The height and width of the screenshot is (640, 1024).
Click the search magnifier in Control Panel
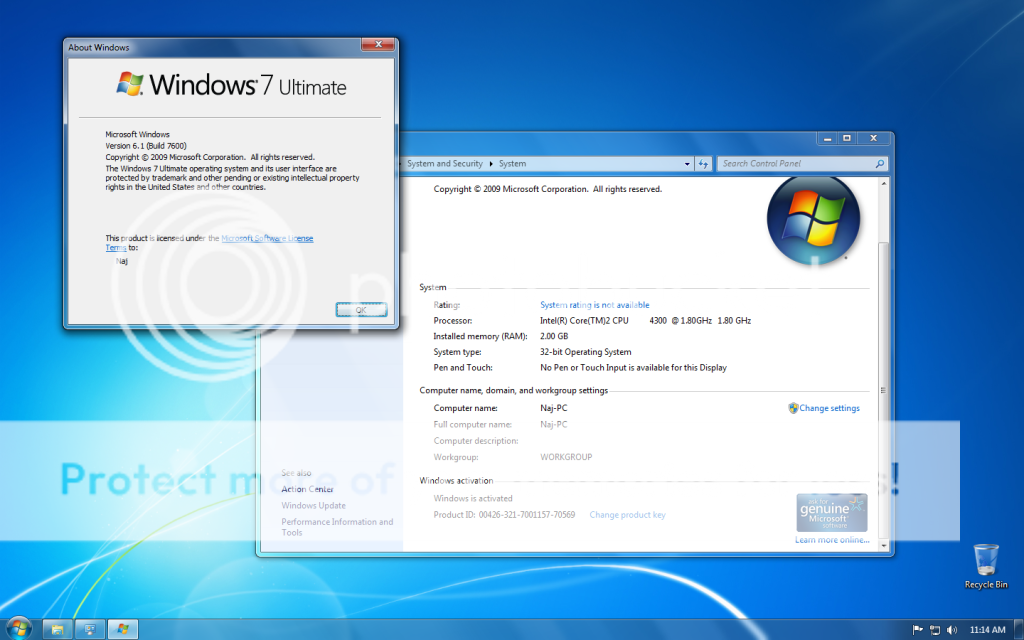click(879, 164)
